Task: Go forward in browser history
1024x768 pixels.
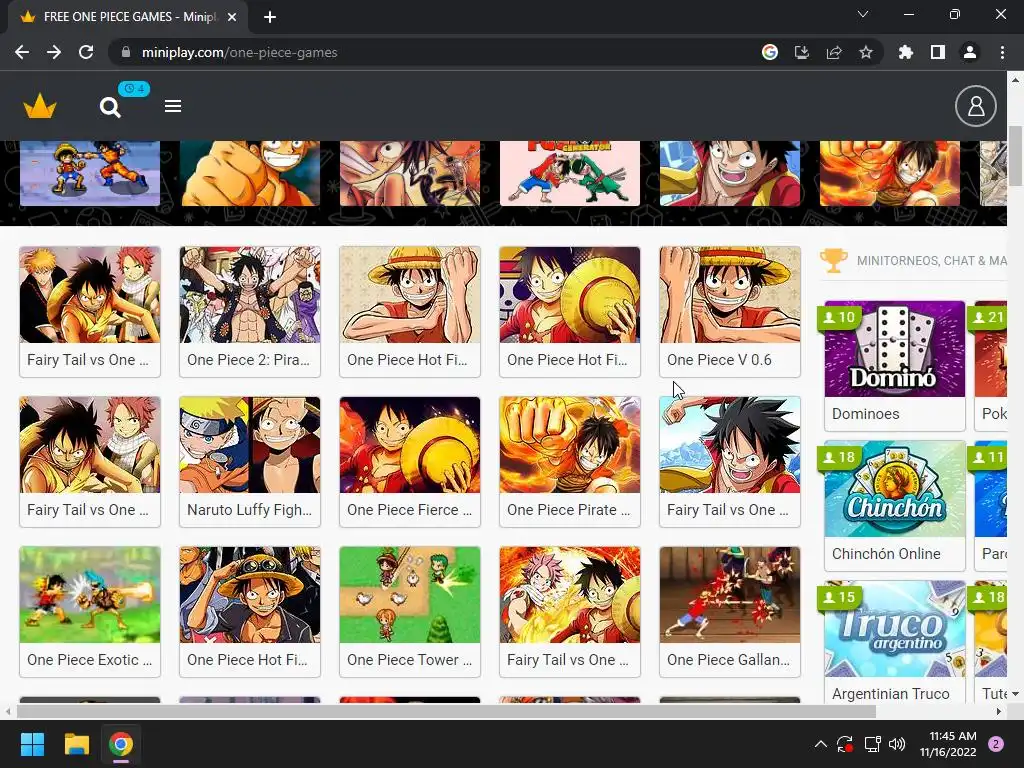Action: pos(54,52)
